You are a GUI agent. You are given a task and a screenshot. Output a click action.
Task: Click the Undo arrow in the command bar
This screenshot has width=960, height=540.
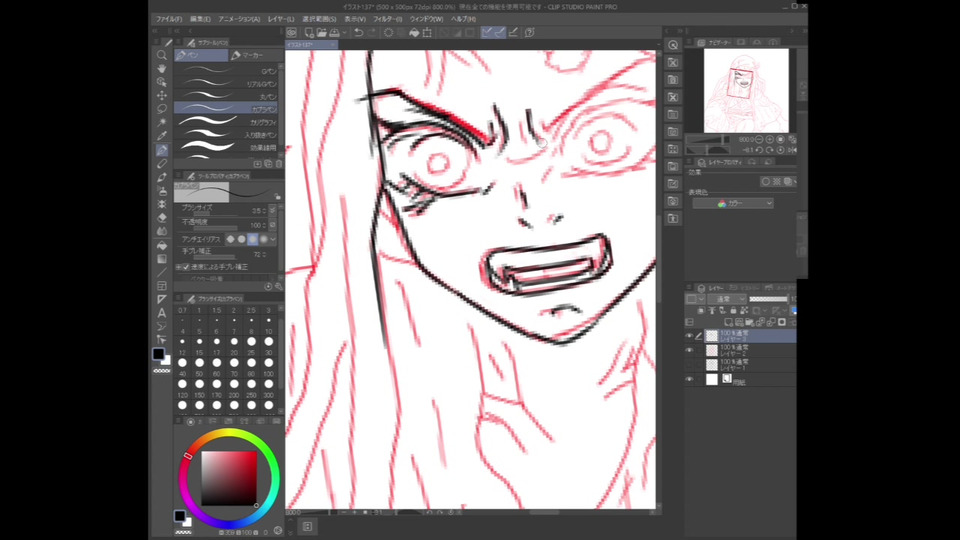(359, 32)
